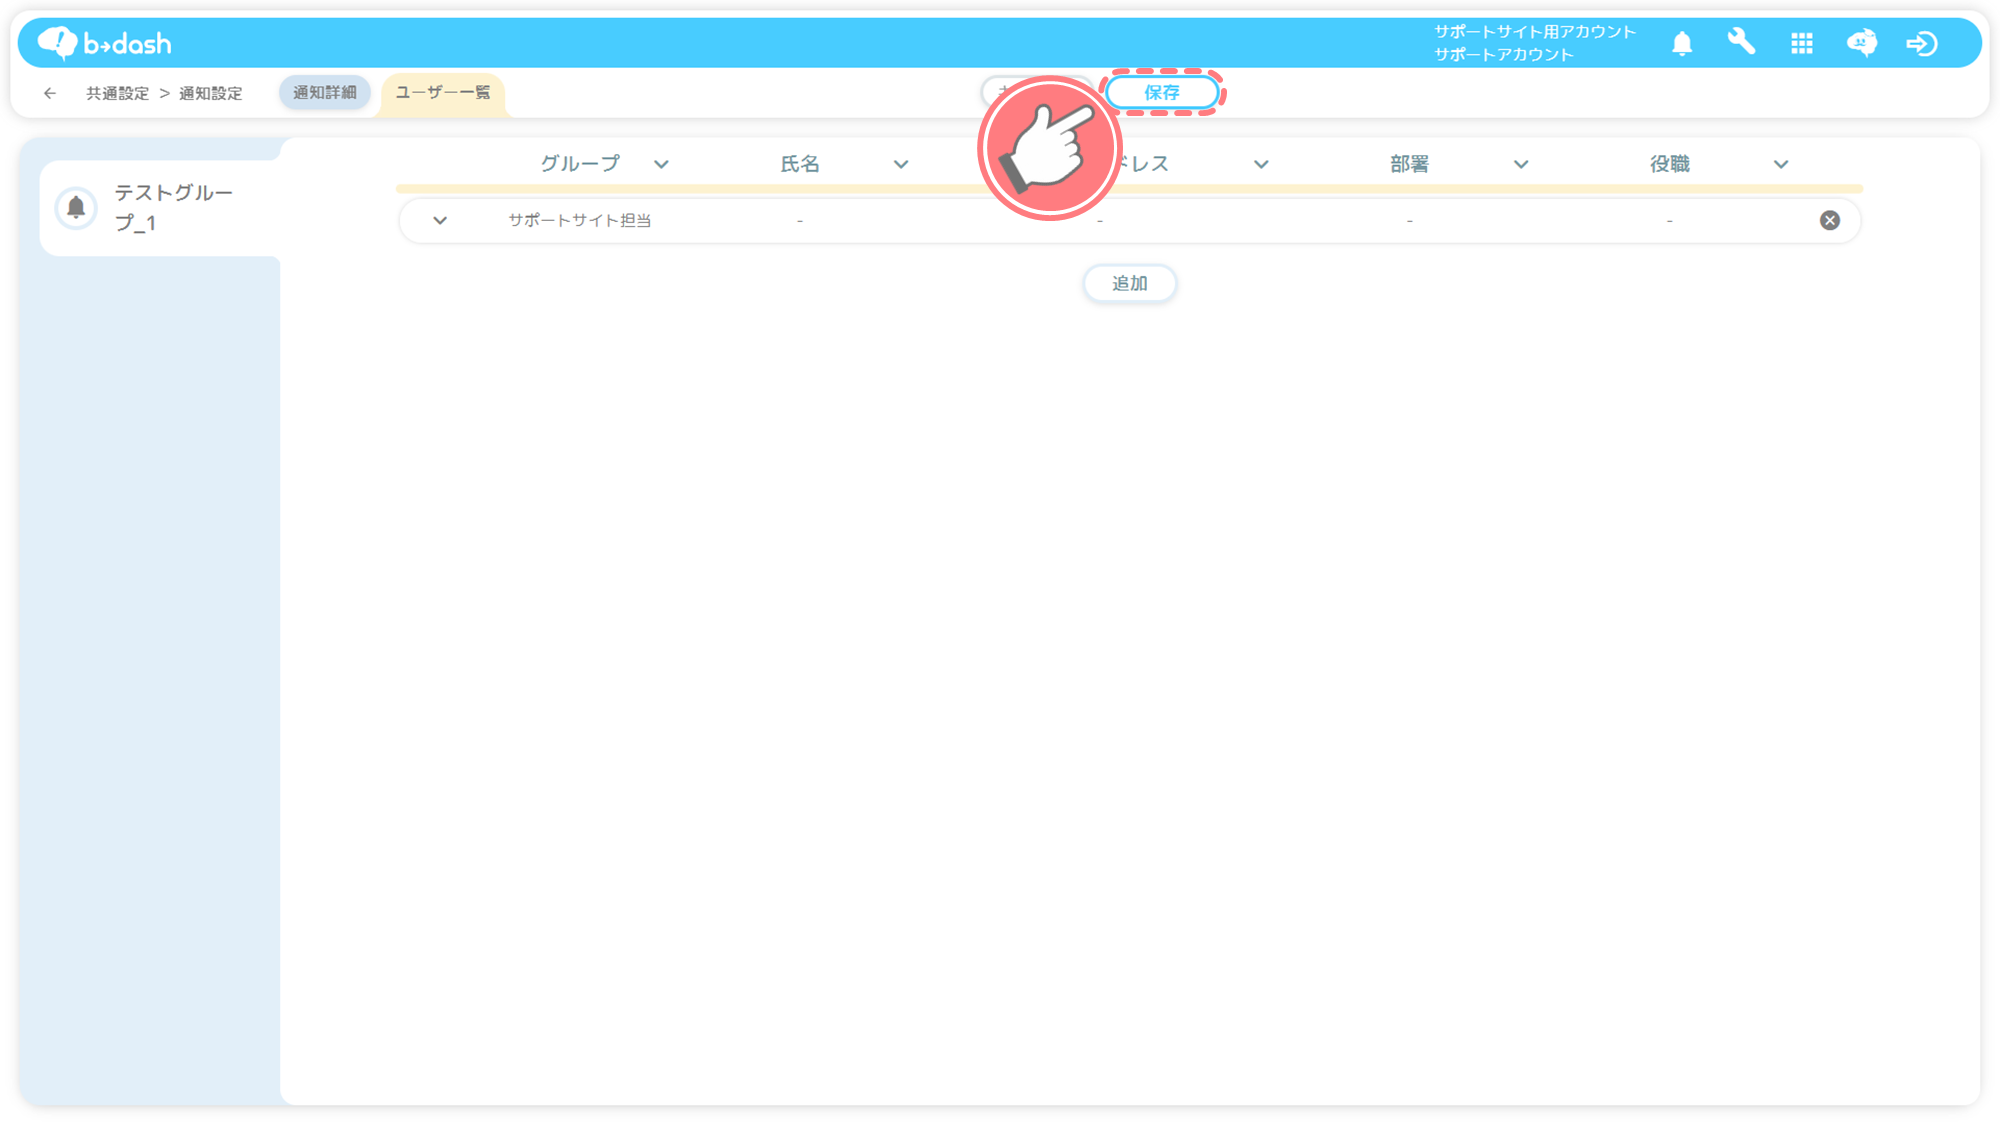Select the ユーザー一覧 tab
2000x1125 pixels.
(x=442, y=92)
